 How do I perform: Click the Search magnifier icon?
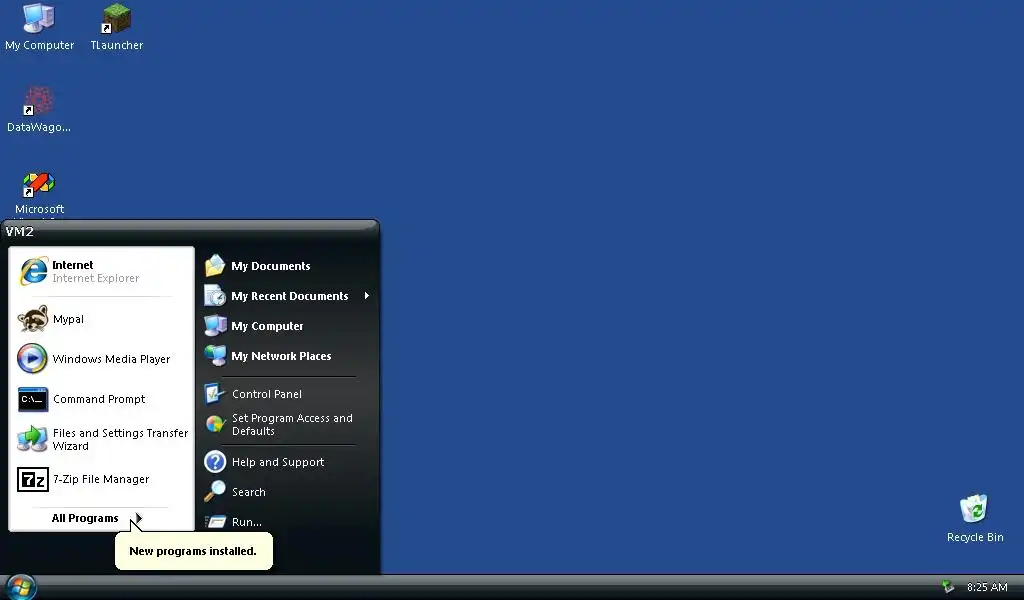click(215, 492)
